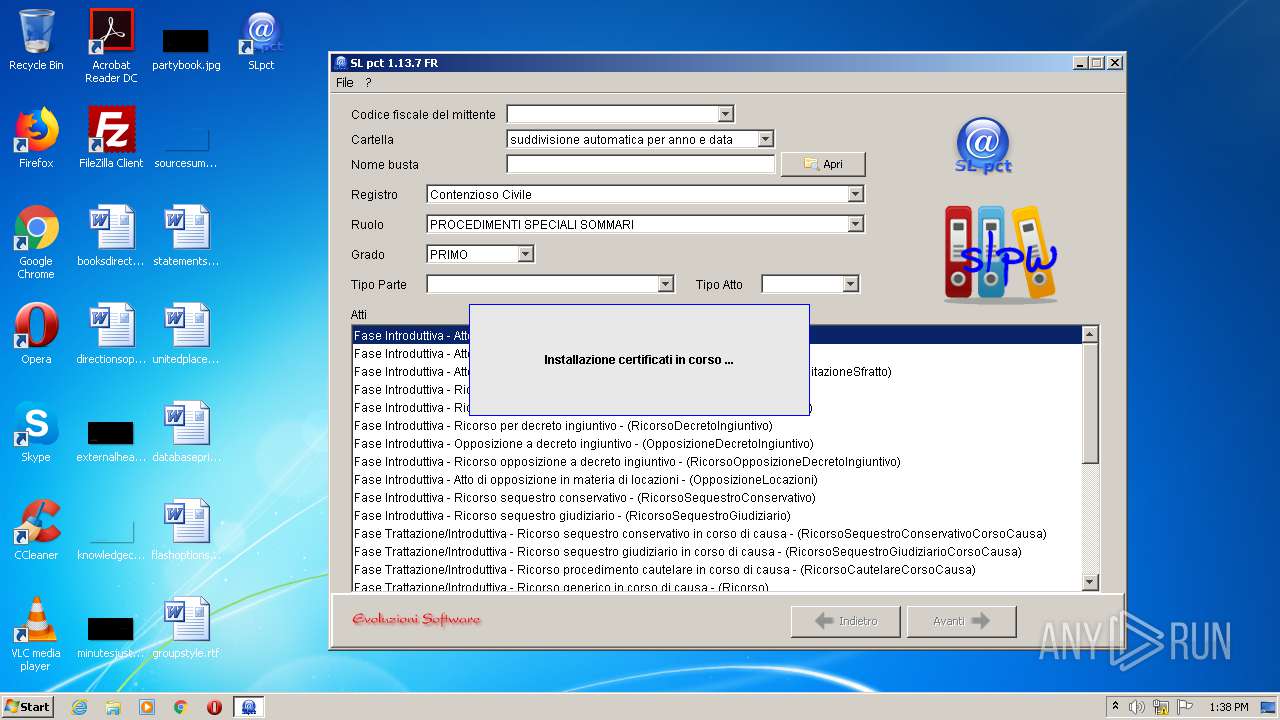Open statements Word document icon

(x=186, y=236)
